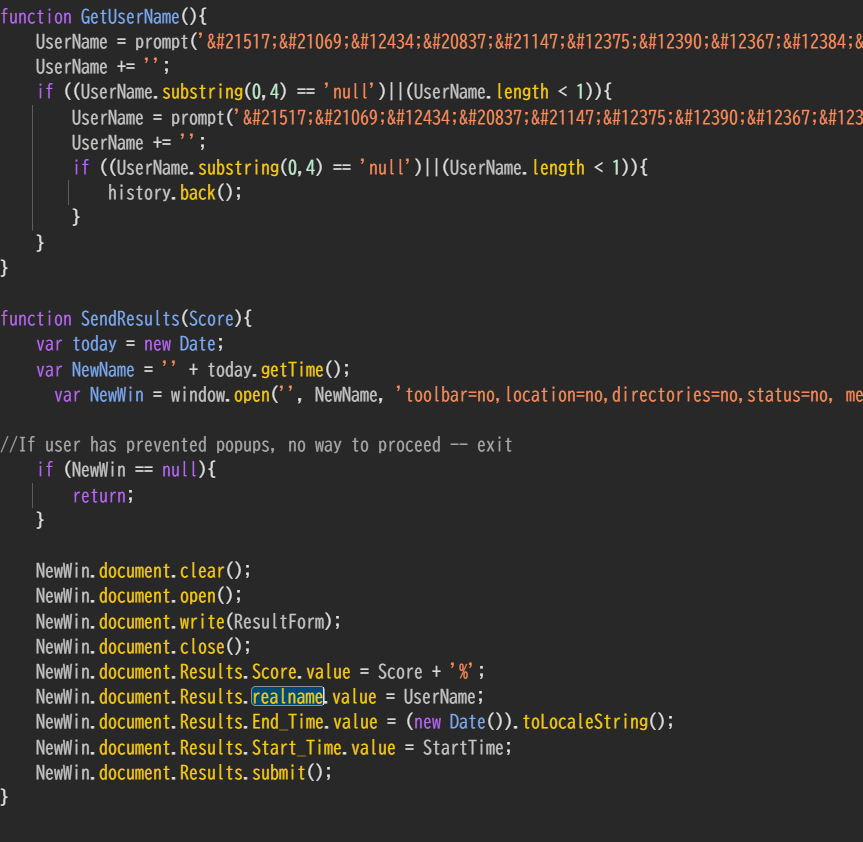Click the history.back() call
Screen dimensions: 863x842
pyautogui.click(x=174, y=193)
